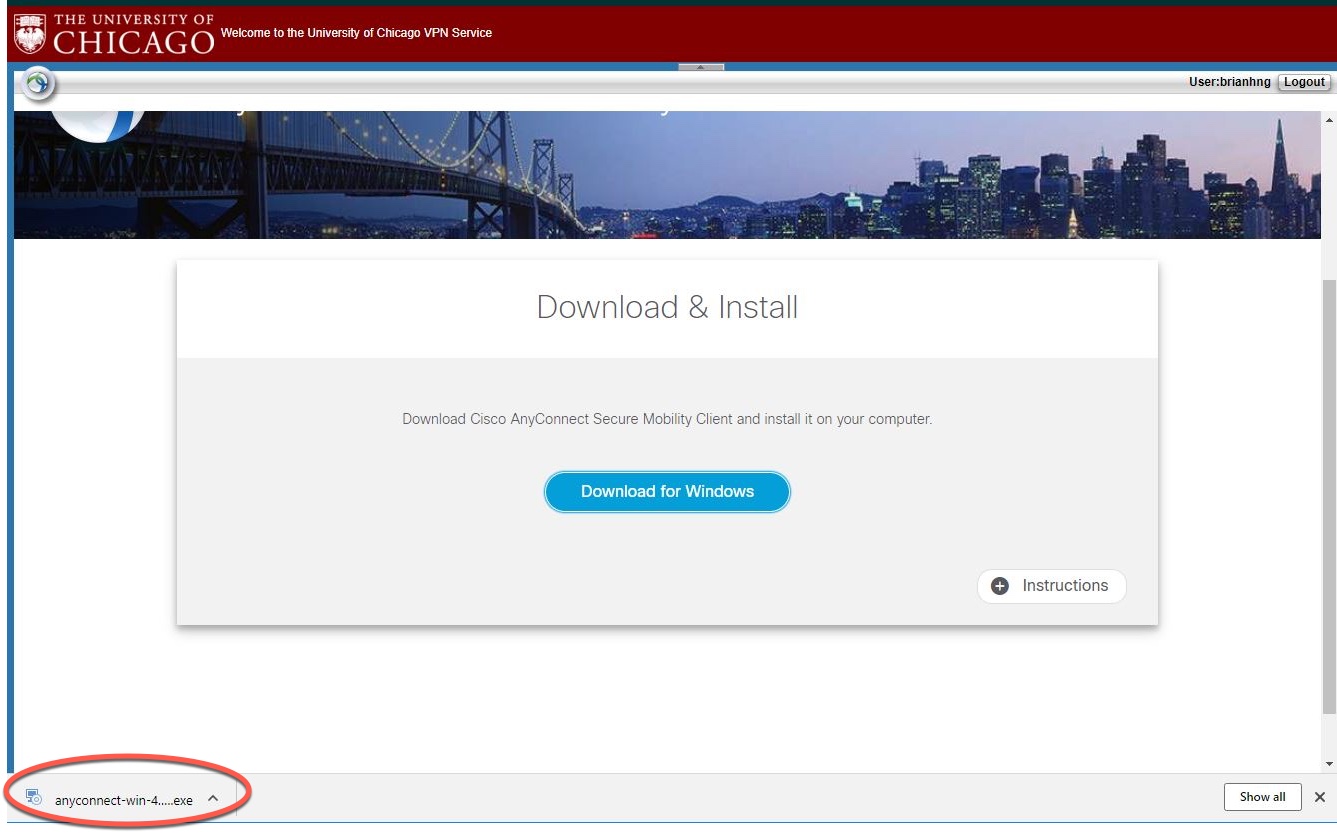Click the AnyConnect download description text
1337x833 pixels.
click(x=667, y=419)
